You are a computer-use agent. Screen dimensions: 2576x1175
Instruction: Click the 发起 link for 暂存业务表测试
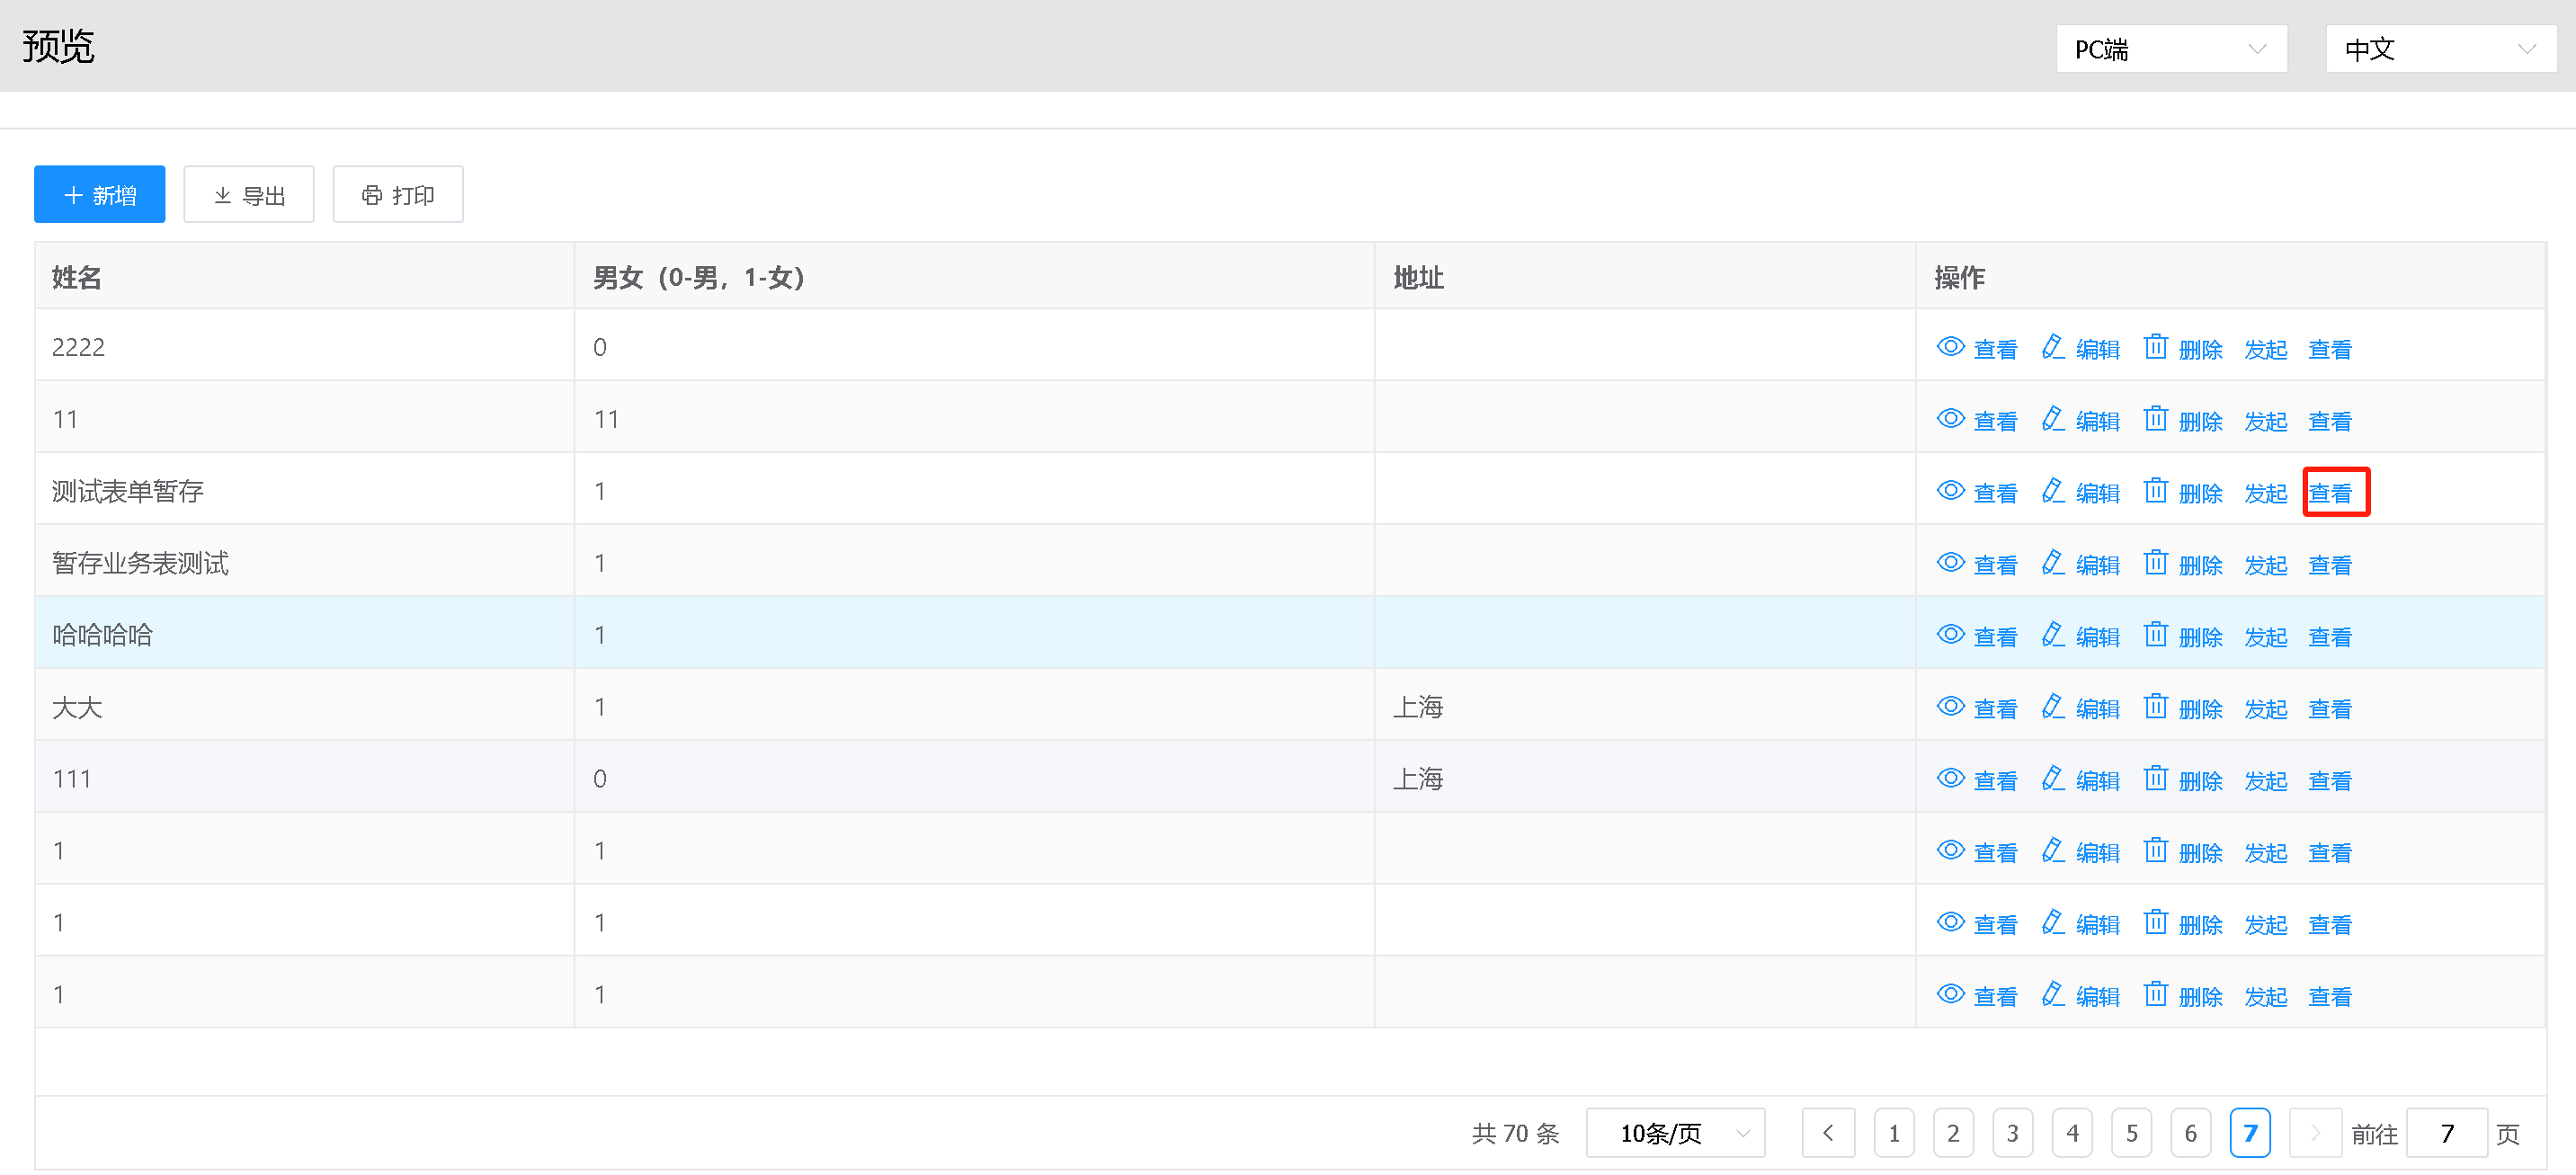tap(2266, 563)
